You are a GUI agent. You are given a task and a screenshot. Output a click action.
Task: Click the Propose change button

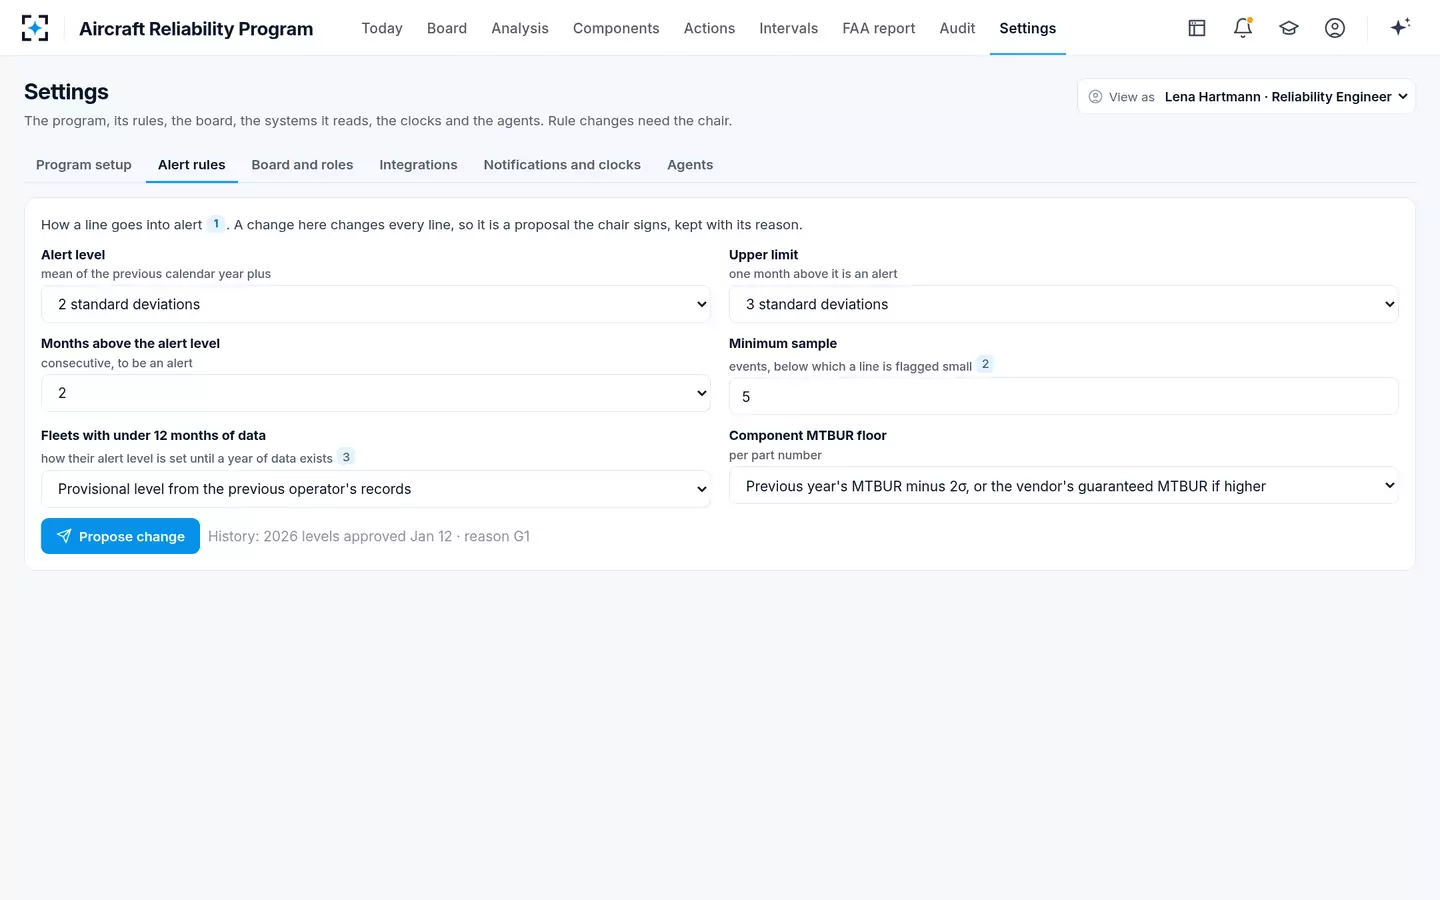pyautogui.click(x=120, y=536)
